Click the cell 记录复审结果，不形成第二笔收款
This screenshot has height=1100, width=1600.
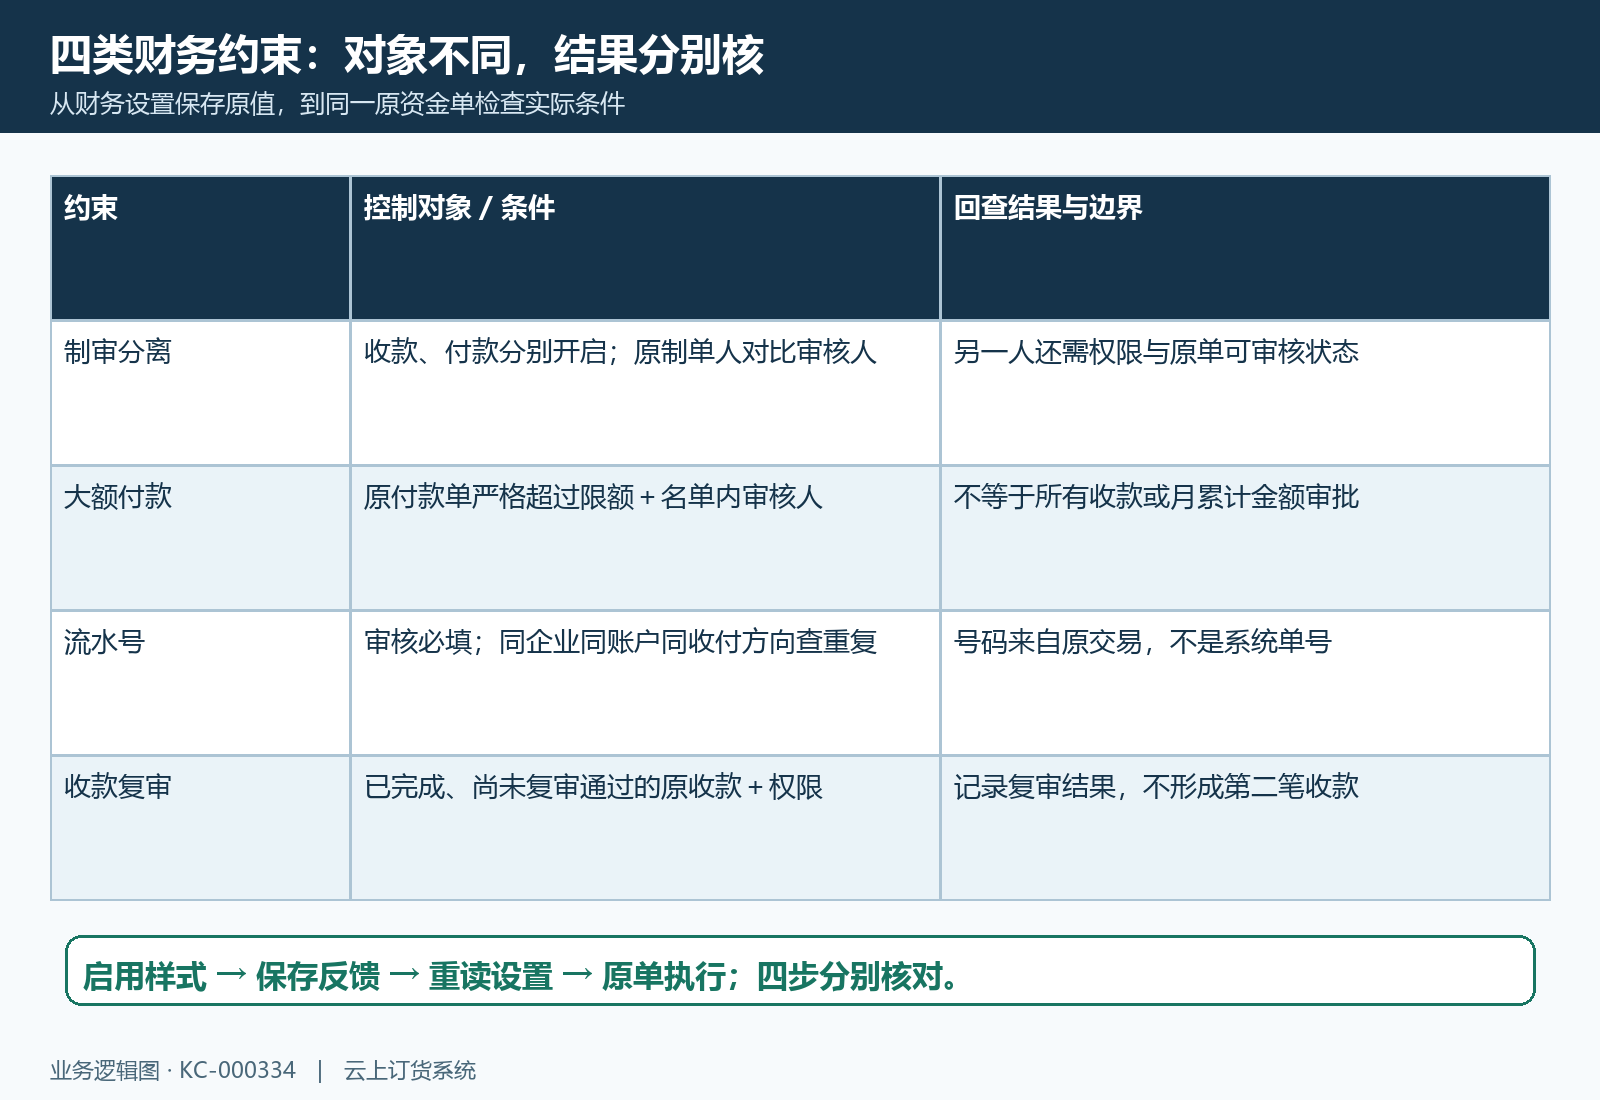[x=1245, y=828]
